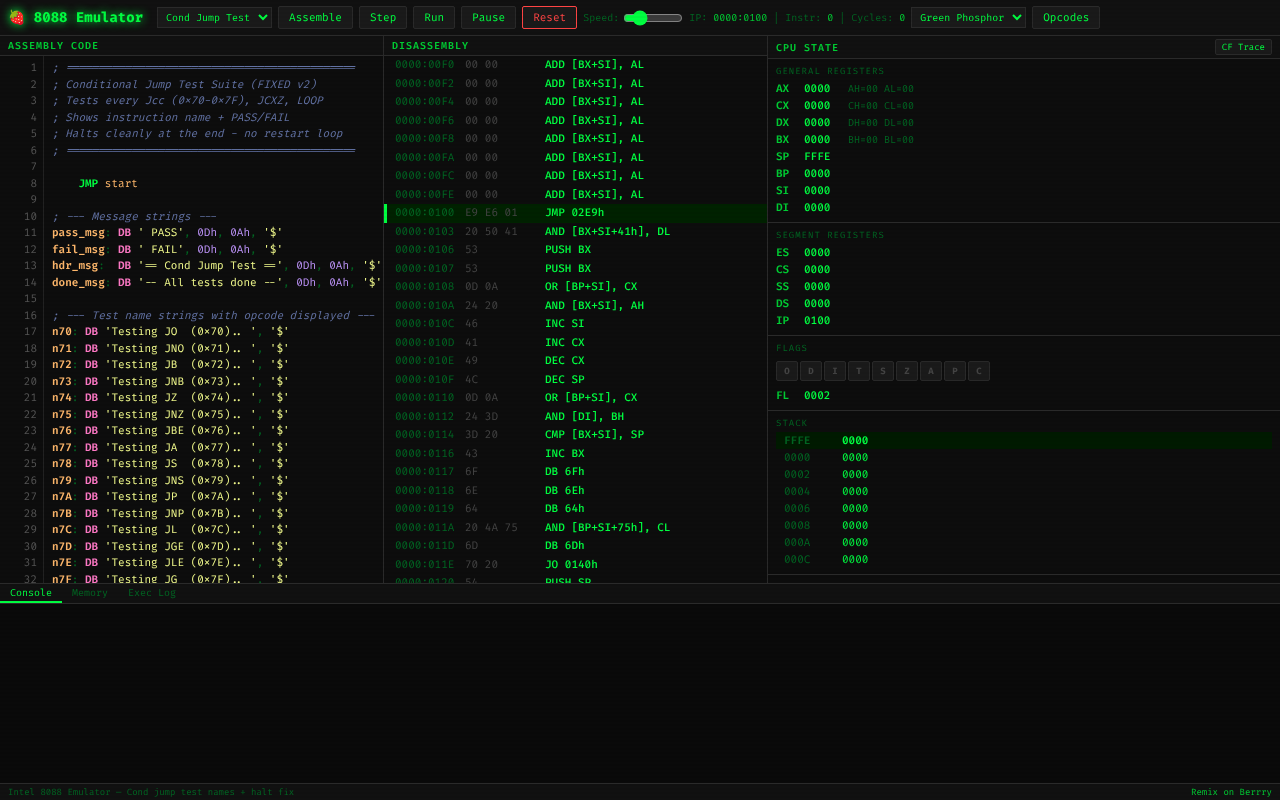The height and width of the screenshot is (800, 1280).
Task: Click the 8088 Emulator title text
Action: pyautogui.click(x=88, y=17)
